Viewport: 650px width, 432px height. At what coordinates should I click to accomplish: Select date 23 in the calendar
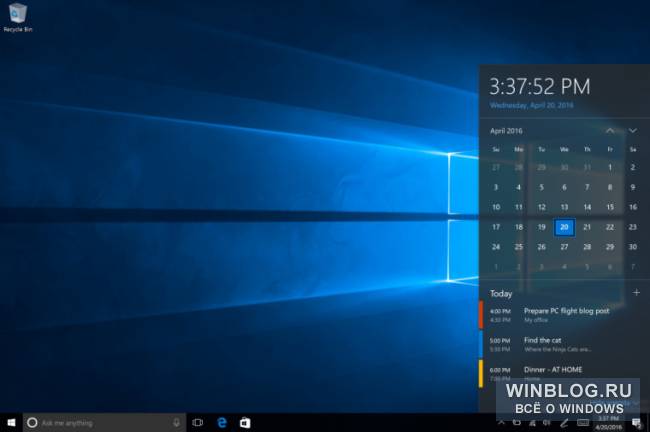click(x=633, y=227)
